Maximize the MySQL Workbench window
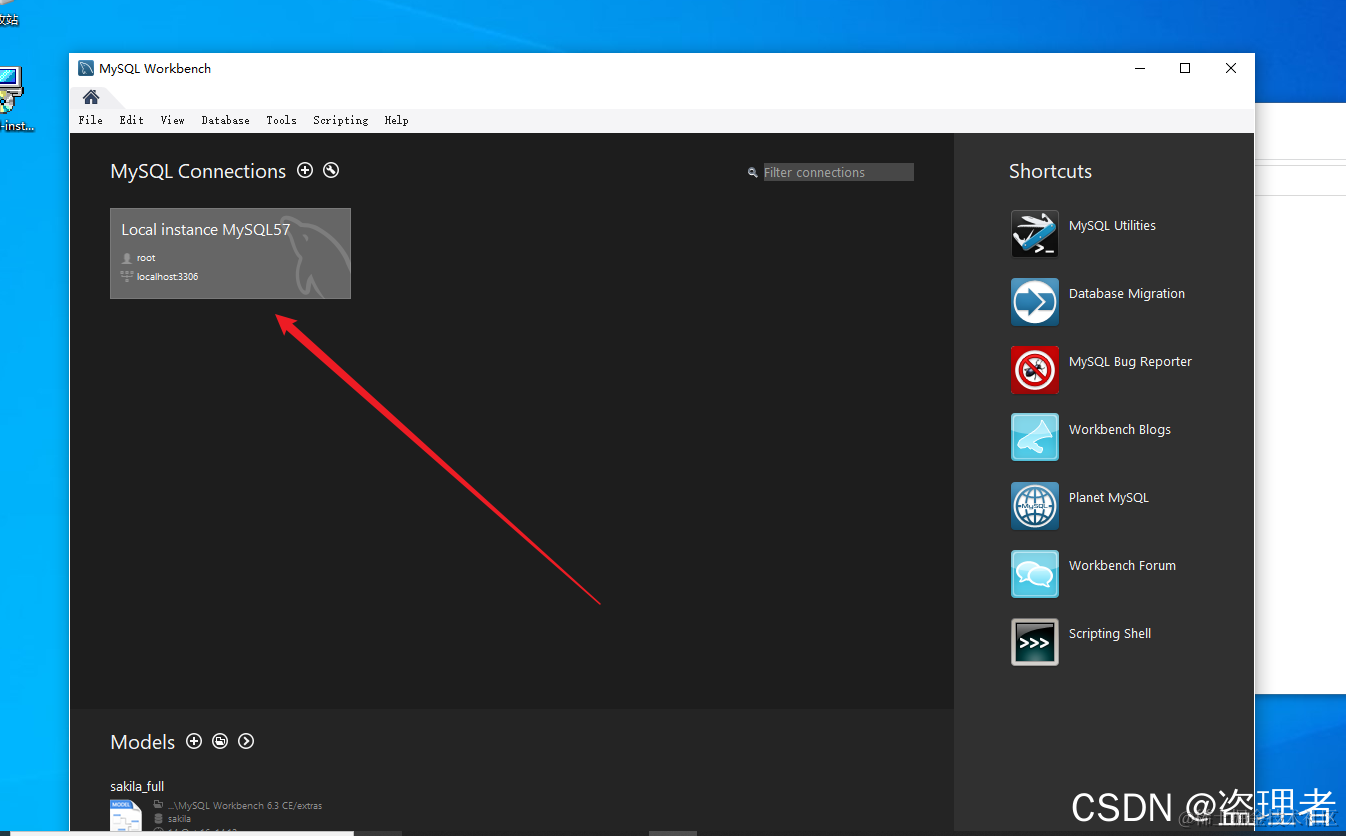The width and height of the screenshot is (1346, 836). point(1185,68)
